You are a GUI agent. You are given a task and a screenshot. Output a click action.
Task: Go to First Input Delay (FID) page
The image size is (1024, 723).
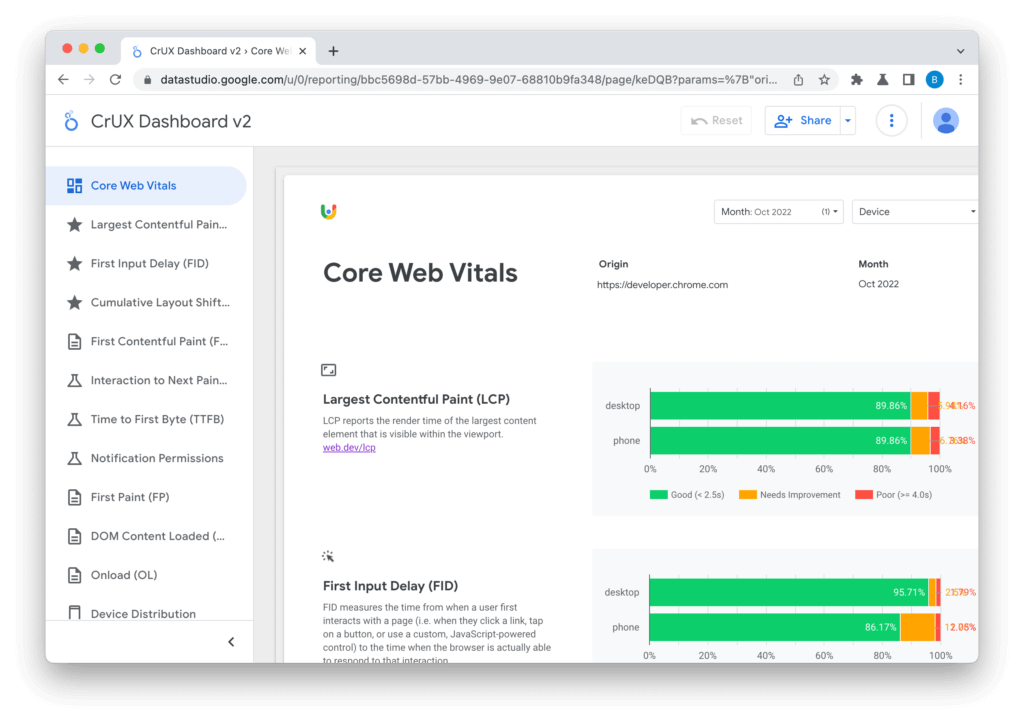coord(149,264)
